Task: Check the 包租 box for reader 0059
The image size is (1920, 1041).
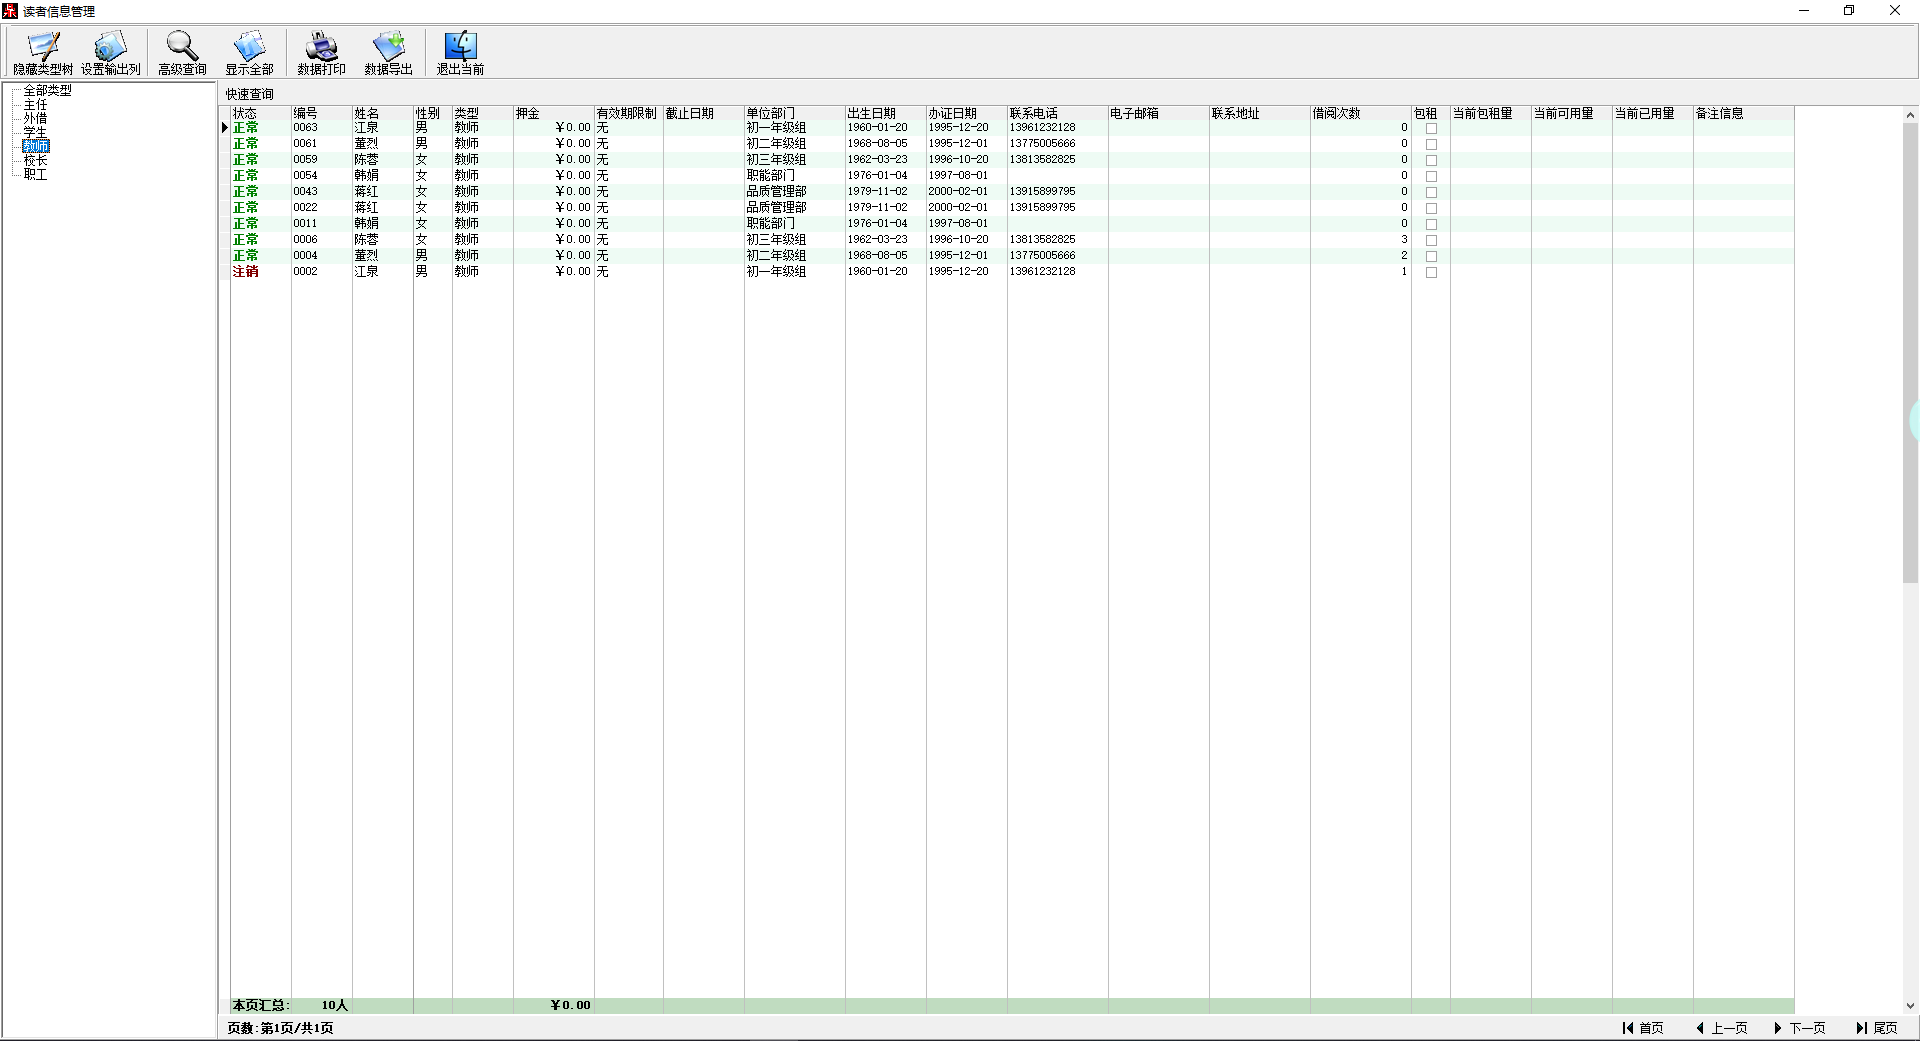Action: 1431,160
